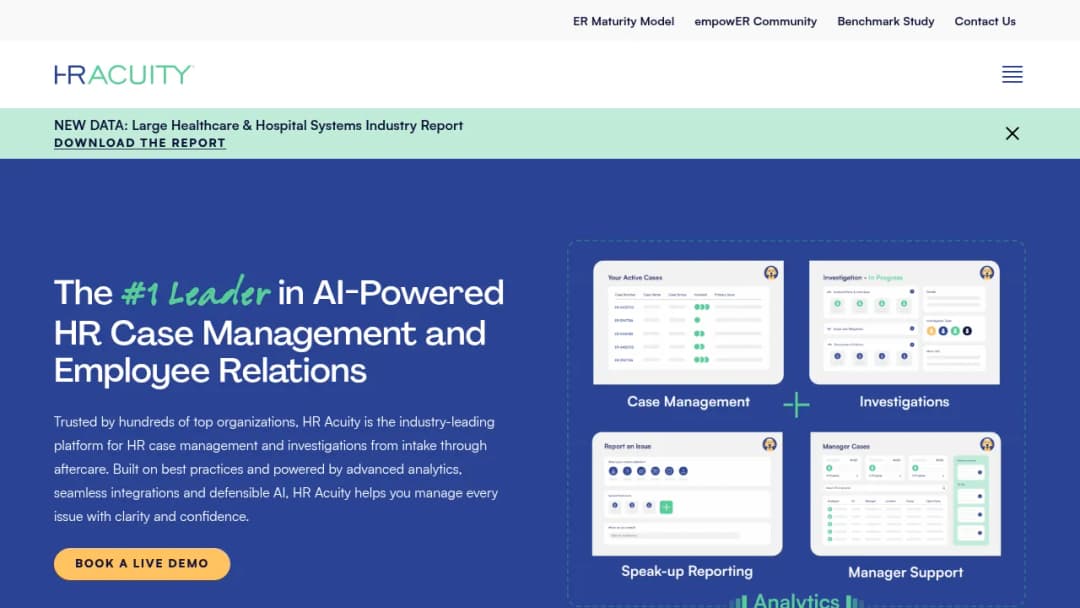Select Contact Us in top navigation
This screenshot has width=1080, height=608.
click(x=985, y=21)
